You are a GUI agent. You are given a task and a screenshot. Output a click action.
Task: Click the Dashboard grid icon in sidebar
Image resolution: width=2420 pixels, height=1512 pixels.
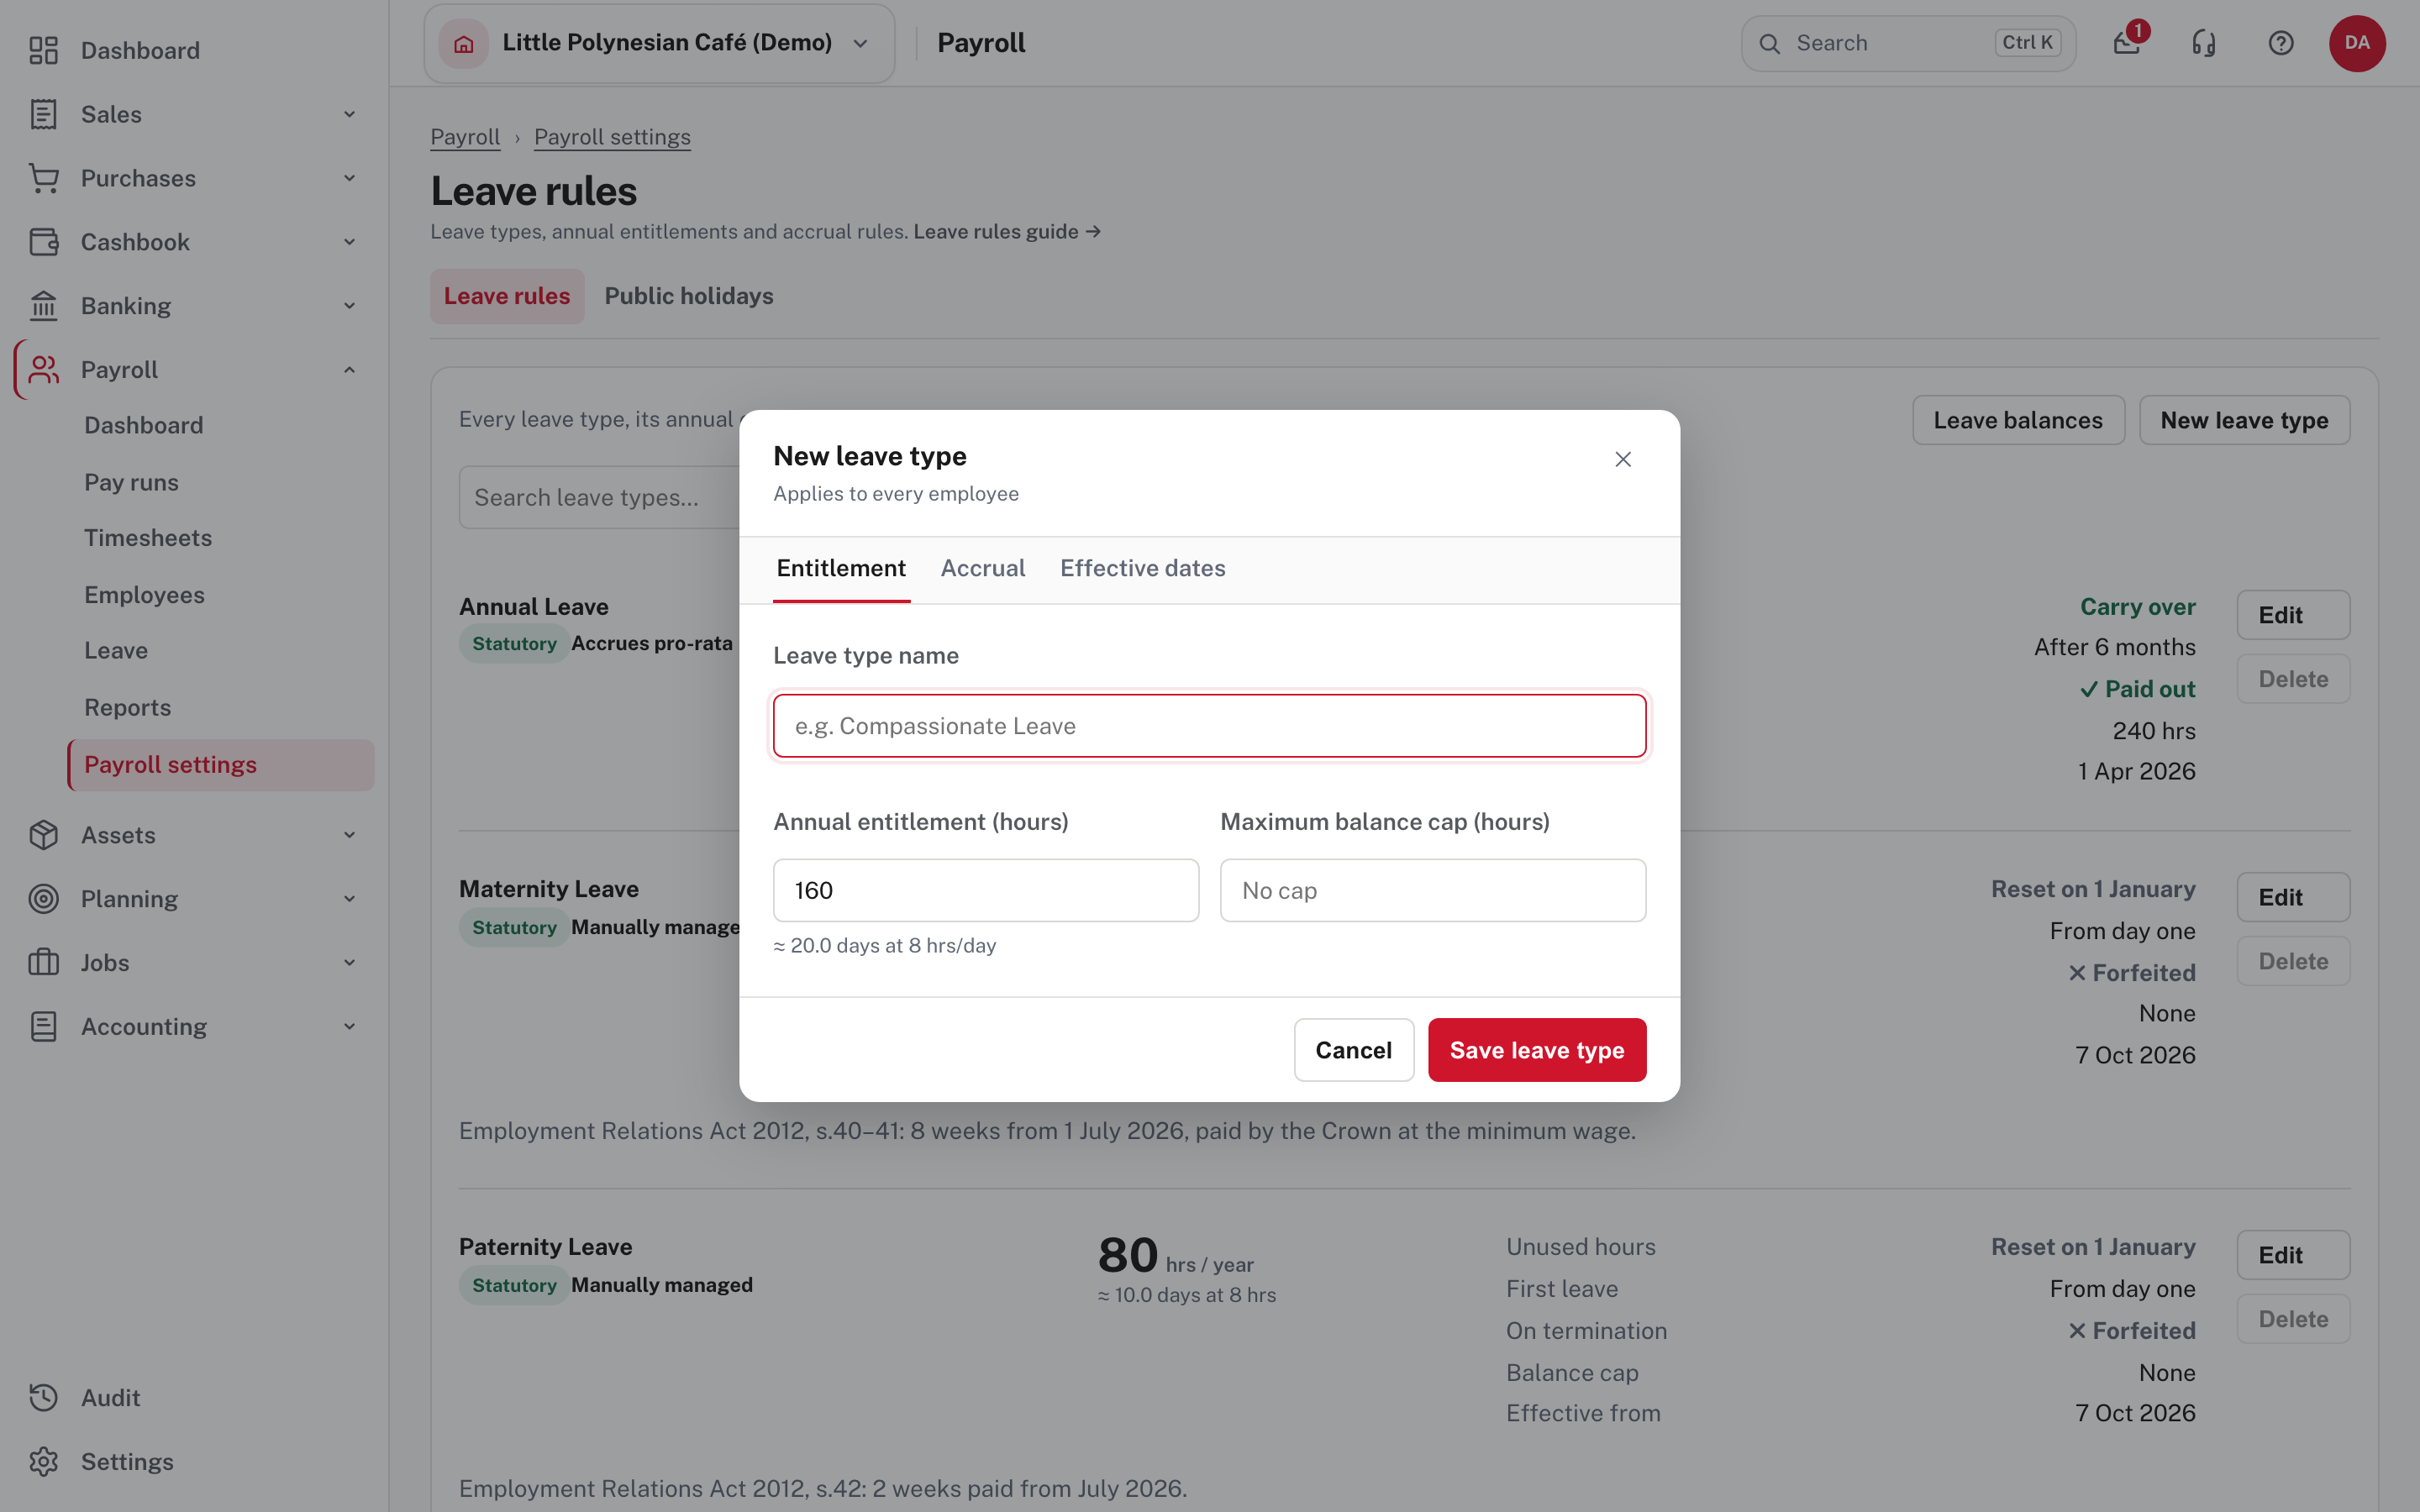tap(43, 50)
